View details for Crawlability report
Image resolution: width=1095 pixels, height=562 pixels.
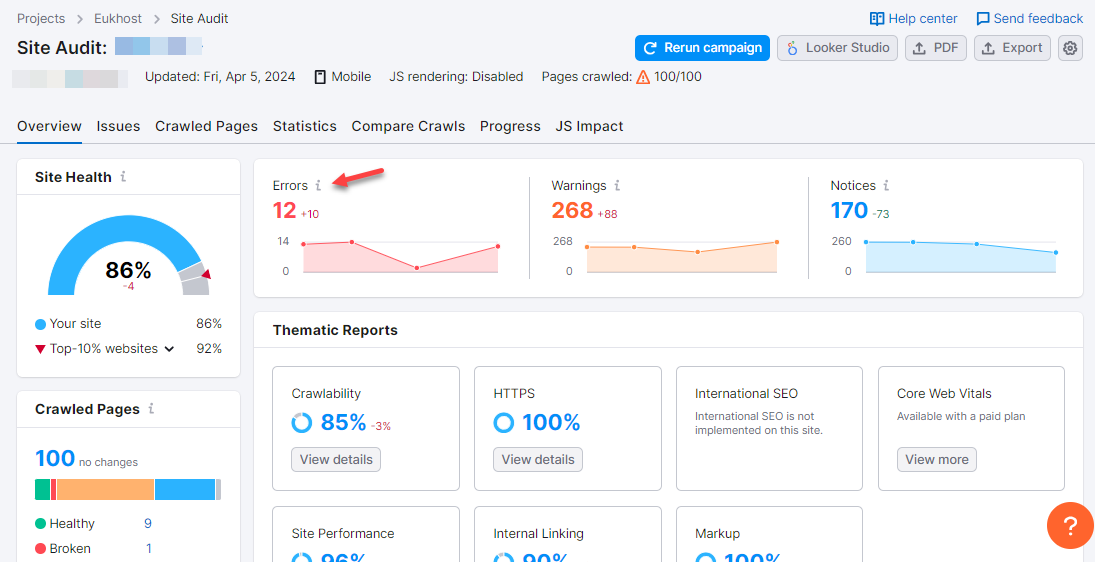pyautogui.click(x=336, y=460)
